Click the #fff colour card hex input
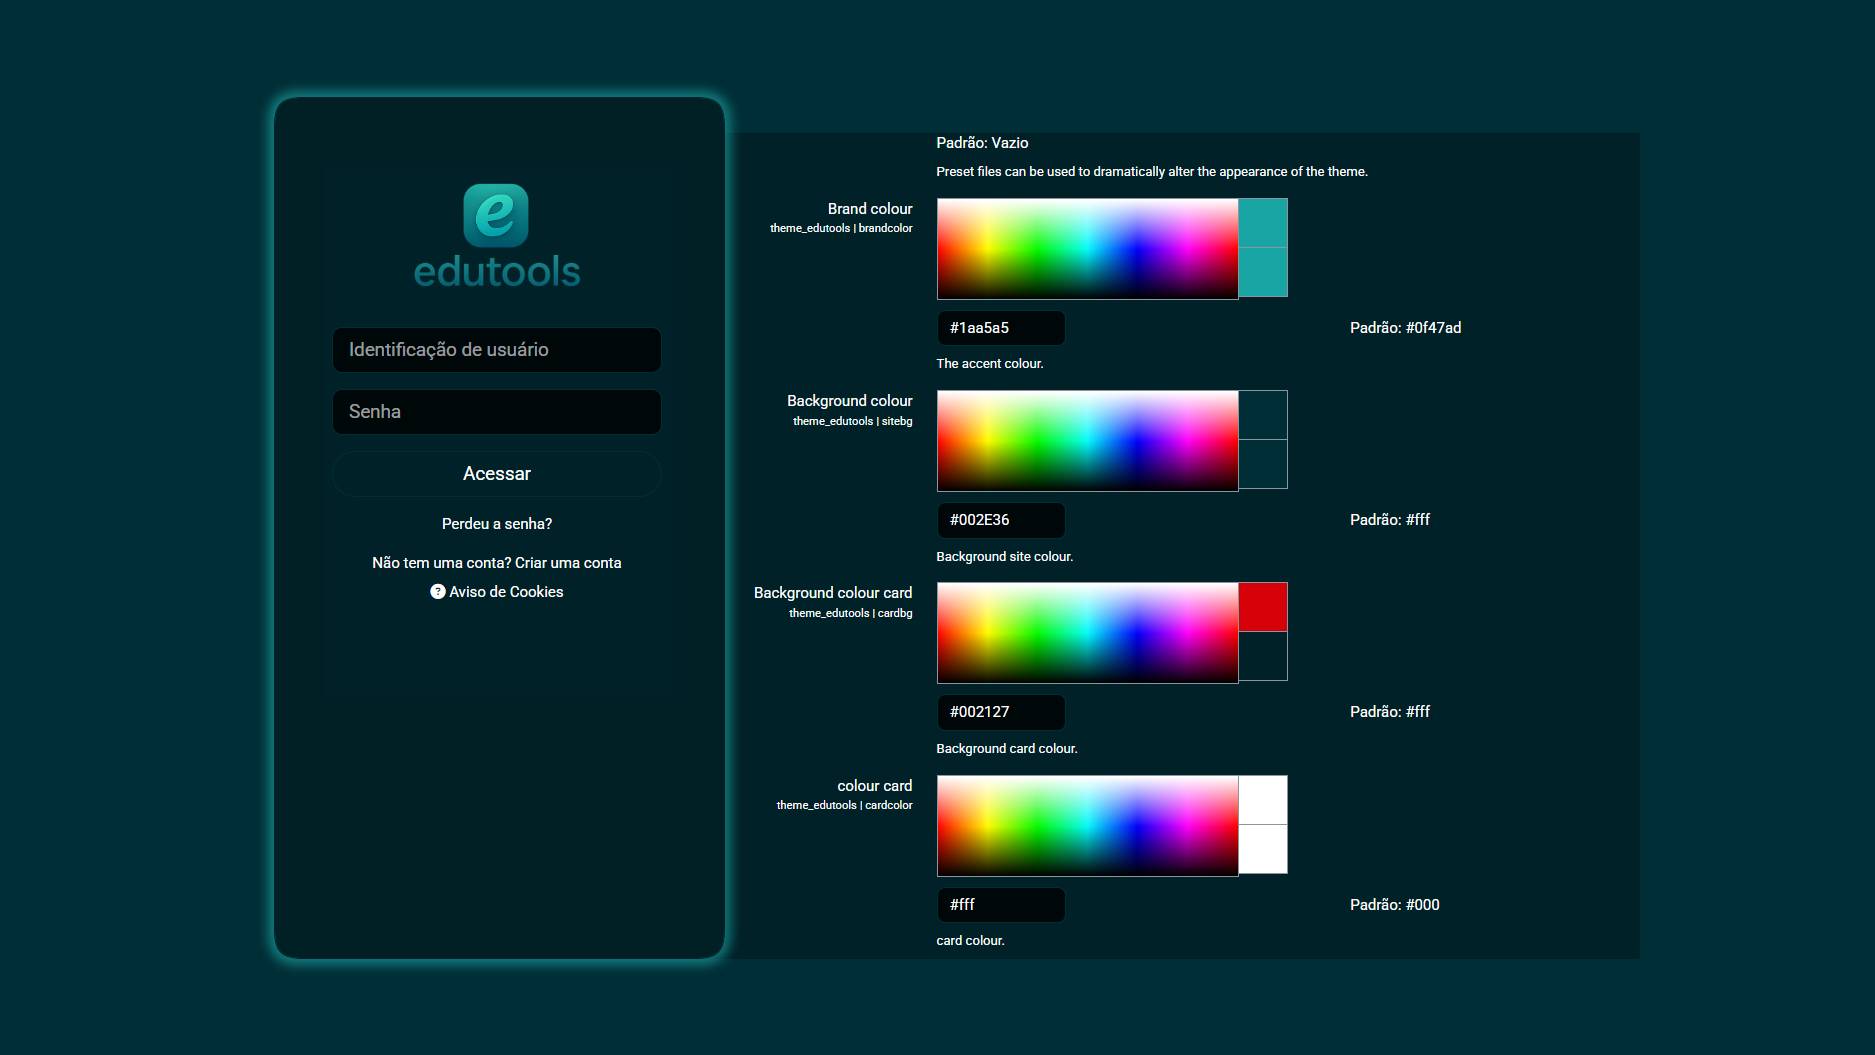The width and height of the screenshot is (1875, 1055). coord(1000,905)
